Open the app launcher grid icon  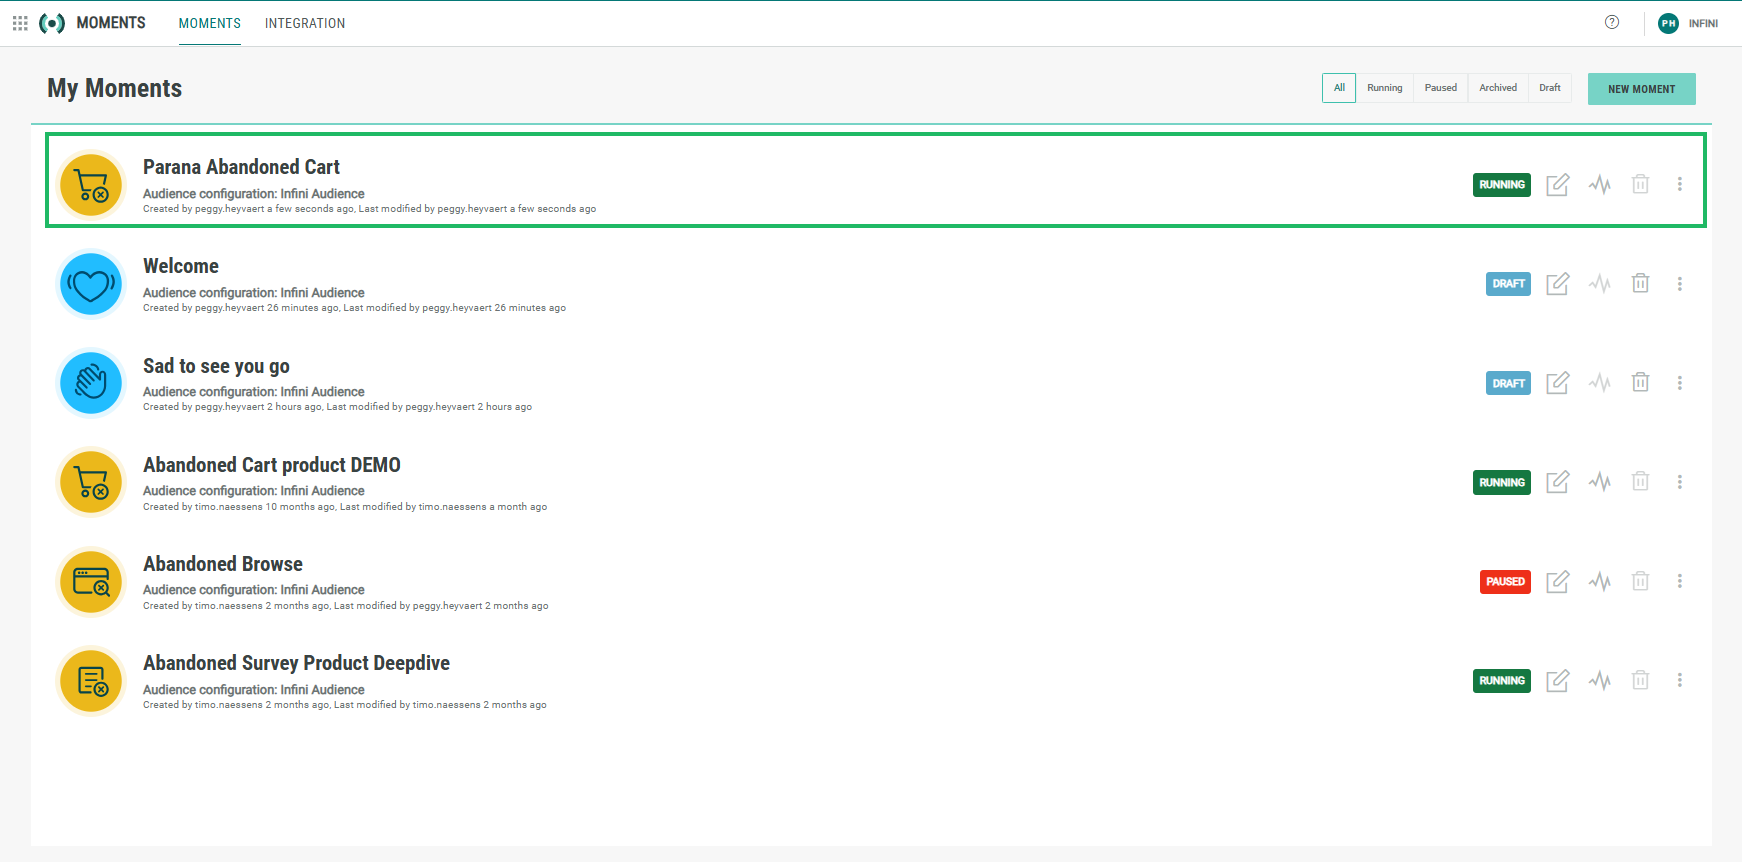(20, 23)
